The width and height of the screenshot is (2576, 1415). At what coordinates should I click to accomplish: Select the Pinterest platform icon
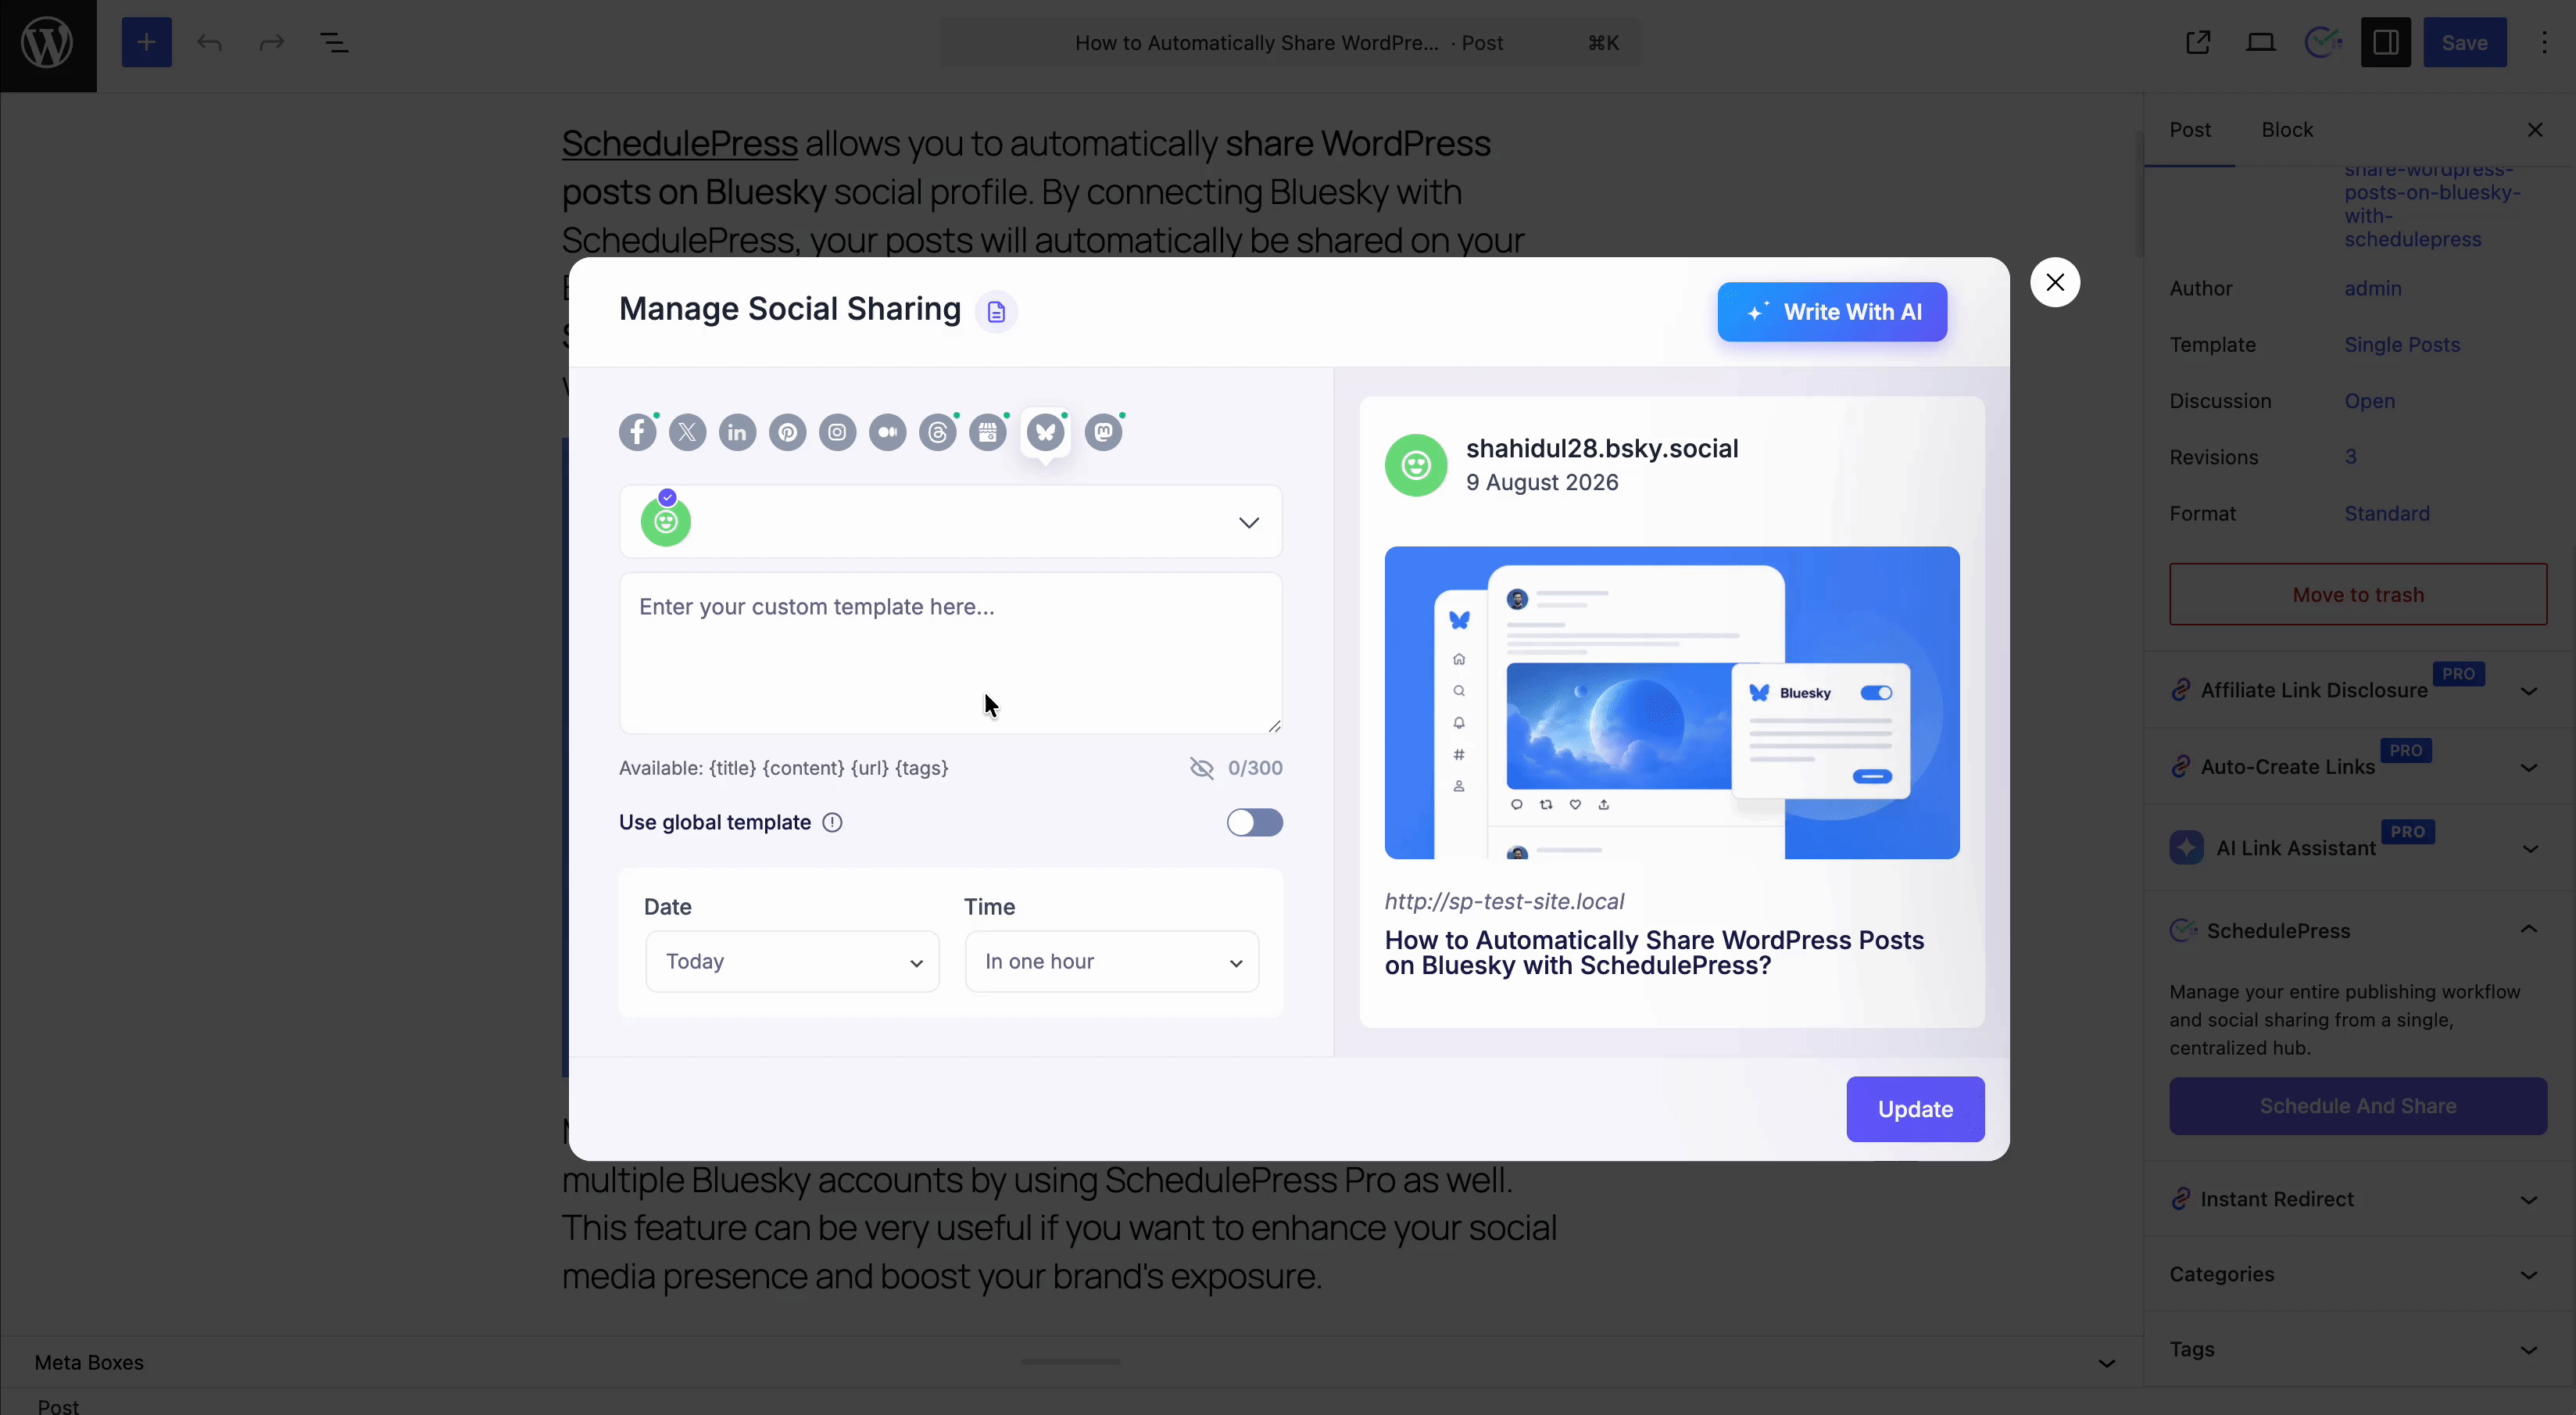[787, 432]
